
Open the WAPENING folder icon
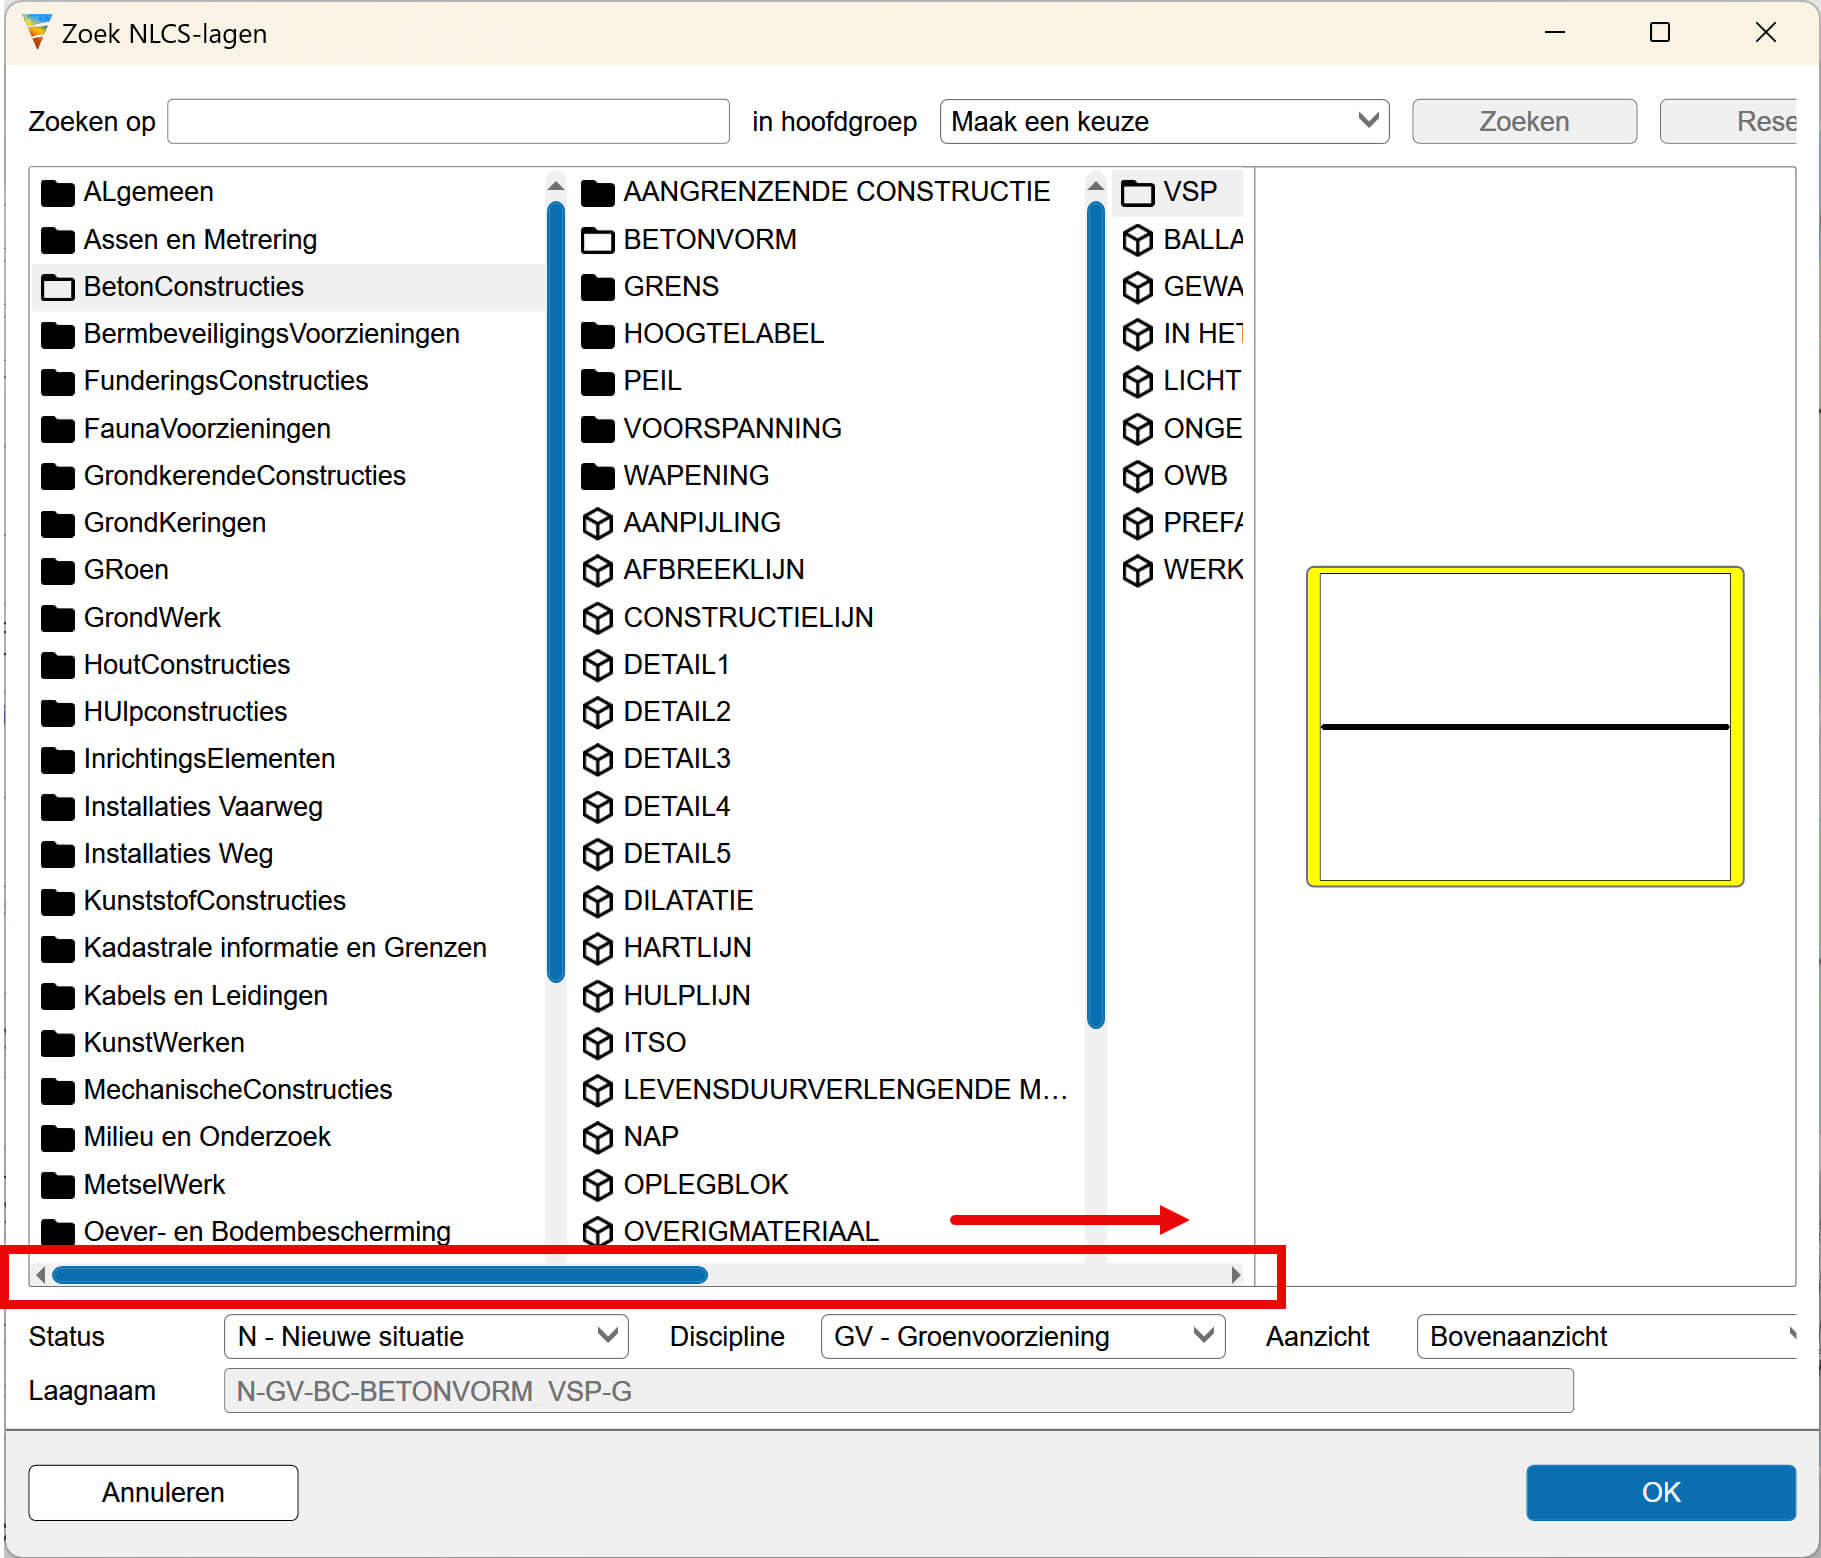(x=598, y=476)
